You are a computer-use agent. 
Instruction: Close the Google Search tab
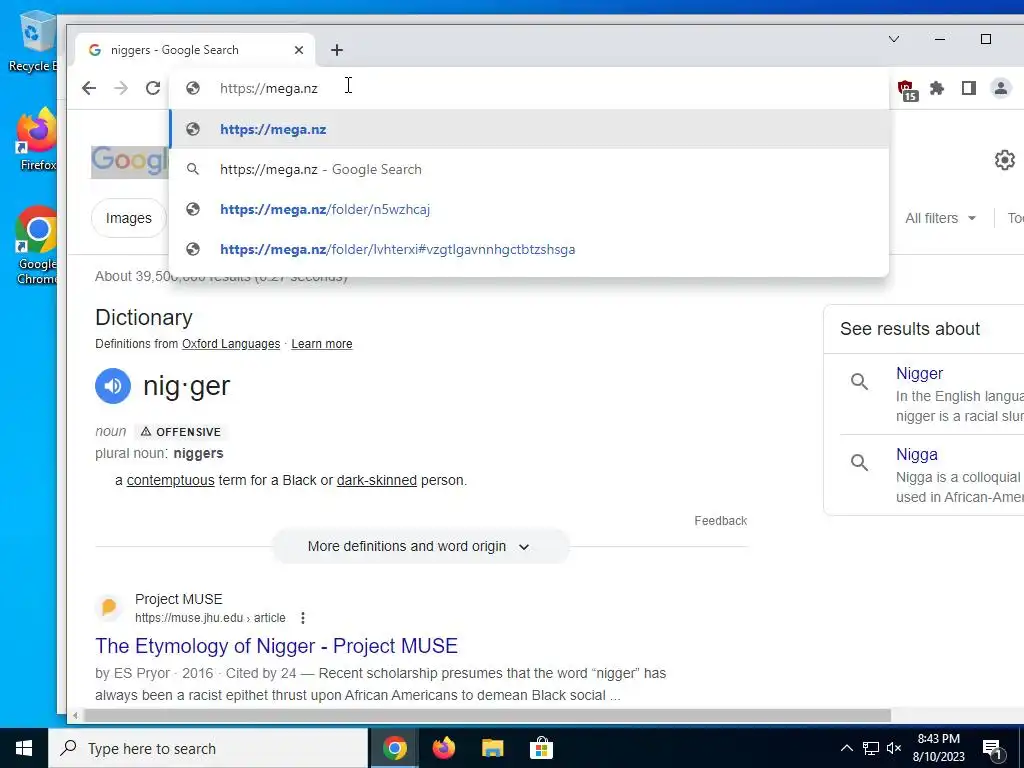(x=299, y=50)
